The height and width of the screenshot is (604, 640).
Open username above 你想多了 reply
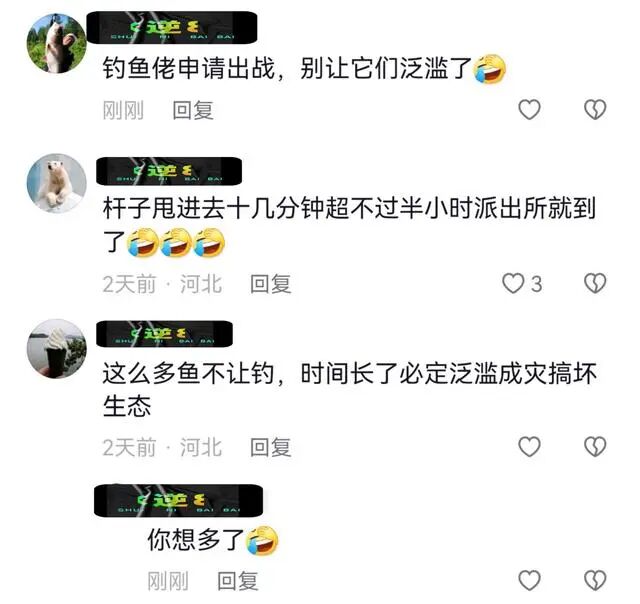point(178,501)
